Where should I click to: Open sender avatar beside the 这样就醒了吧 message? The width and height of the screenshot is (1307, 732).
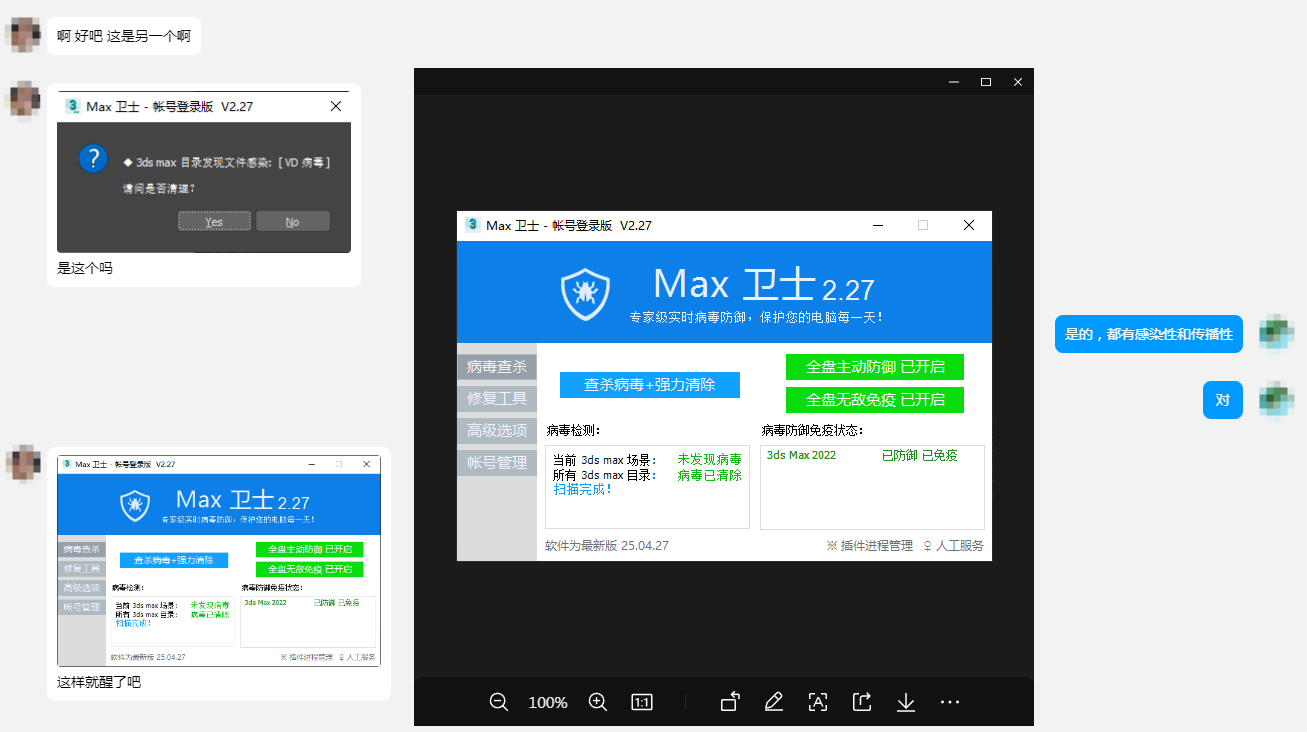[x=23, y=464]
